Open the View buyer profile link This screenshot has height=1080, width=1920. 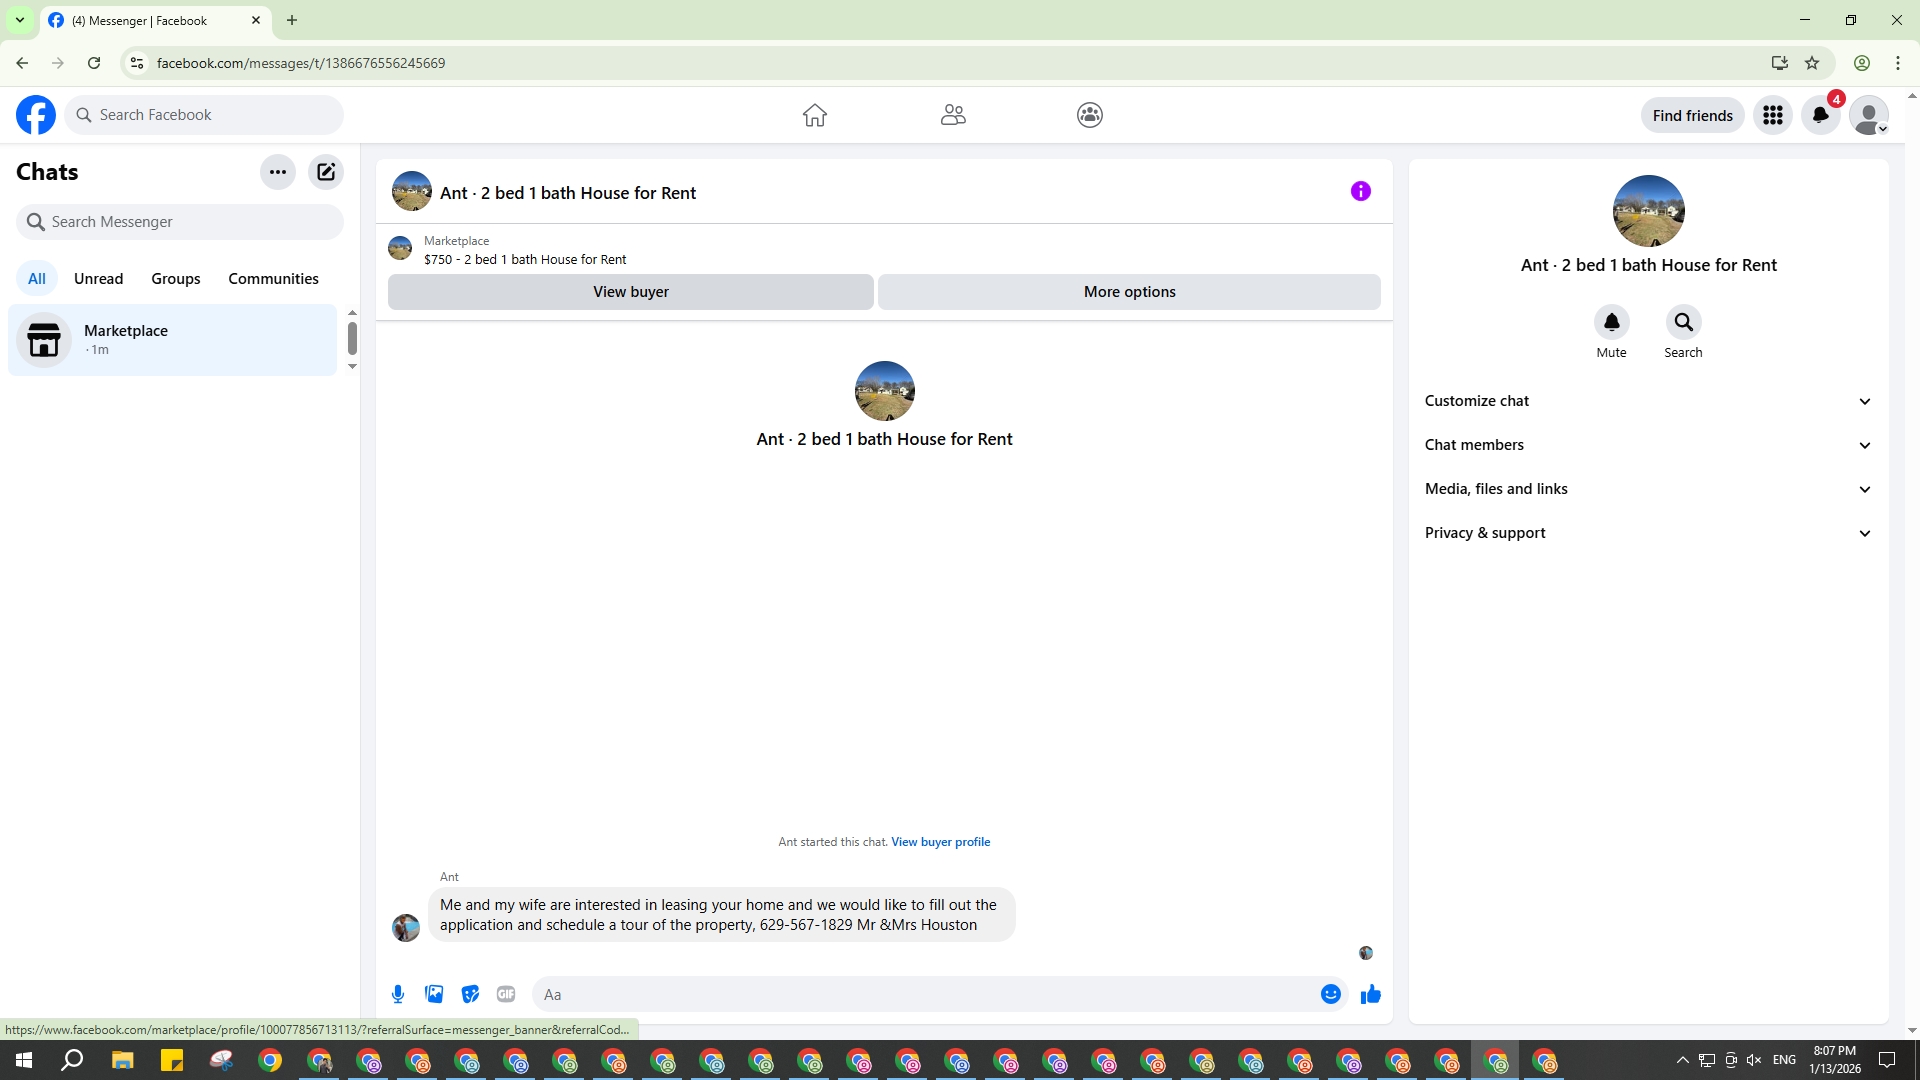click(x=940, y=842)
